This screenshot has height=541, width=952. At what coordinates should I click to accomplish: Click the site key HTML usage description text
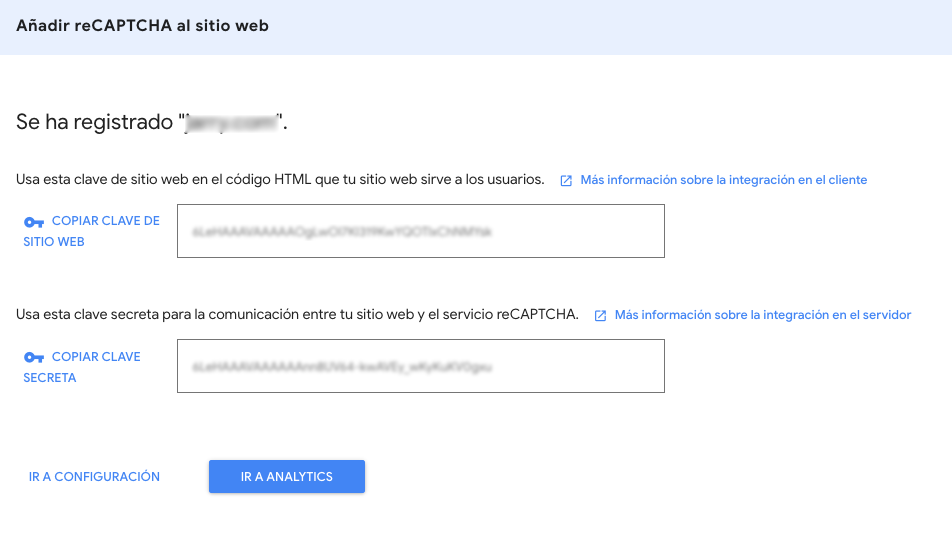pos(280,180)
